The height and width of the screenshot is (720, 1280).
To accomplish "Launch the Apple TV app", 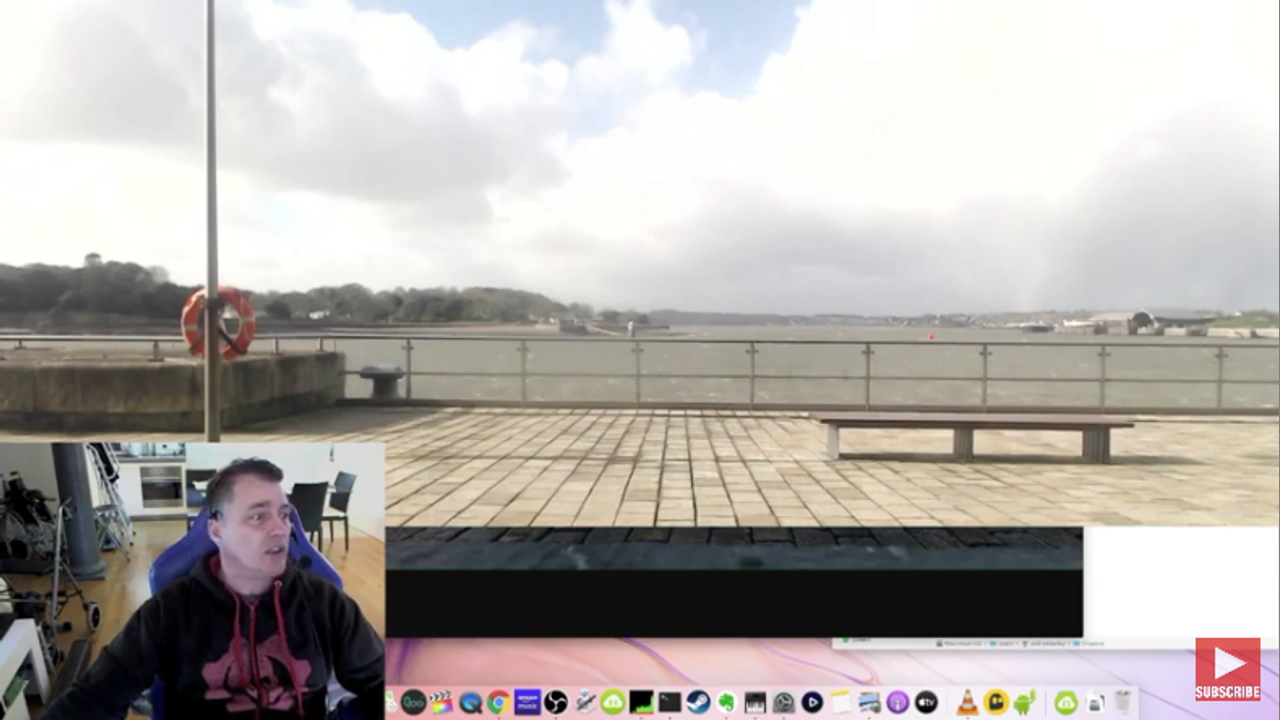I will 926,702.
